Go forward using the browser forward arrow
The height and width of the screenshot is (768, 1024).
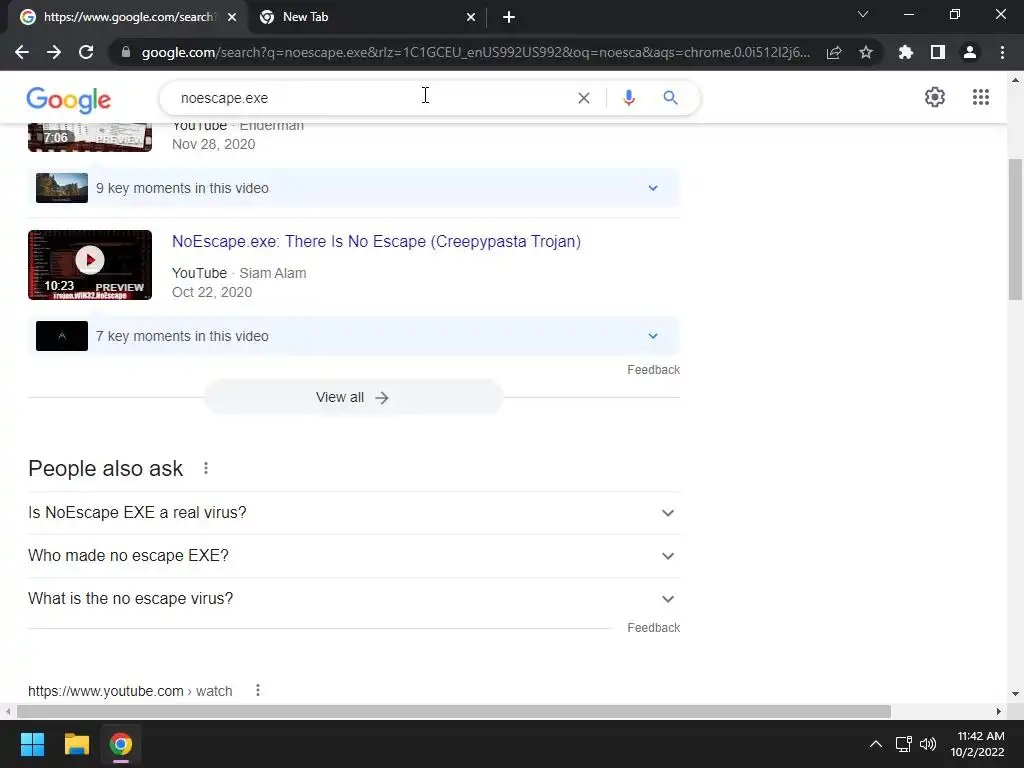pos(54,52)
